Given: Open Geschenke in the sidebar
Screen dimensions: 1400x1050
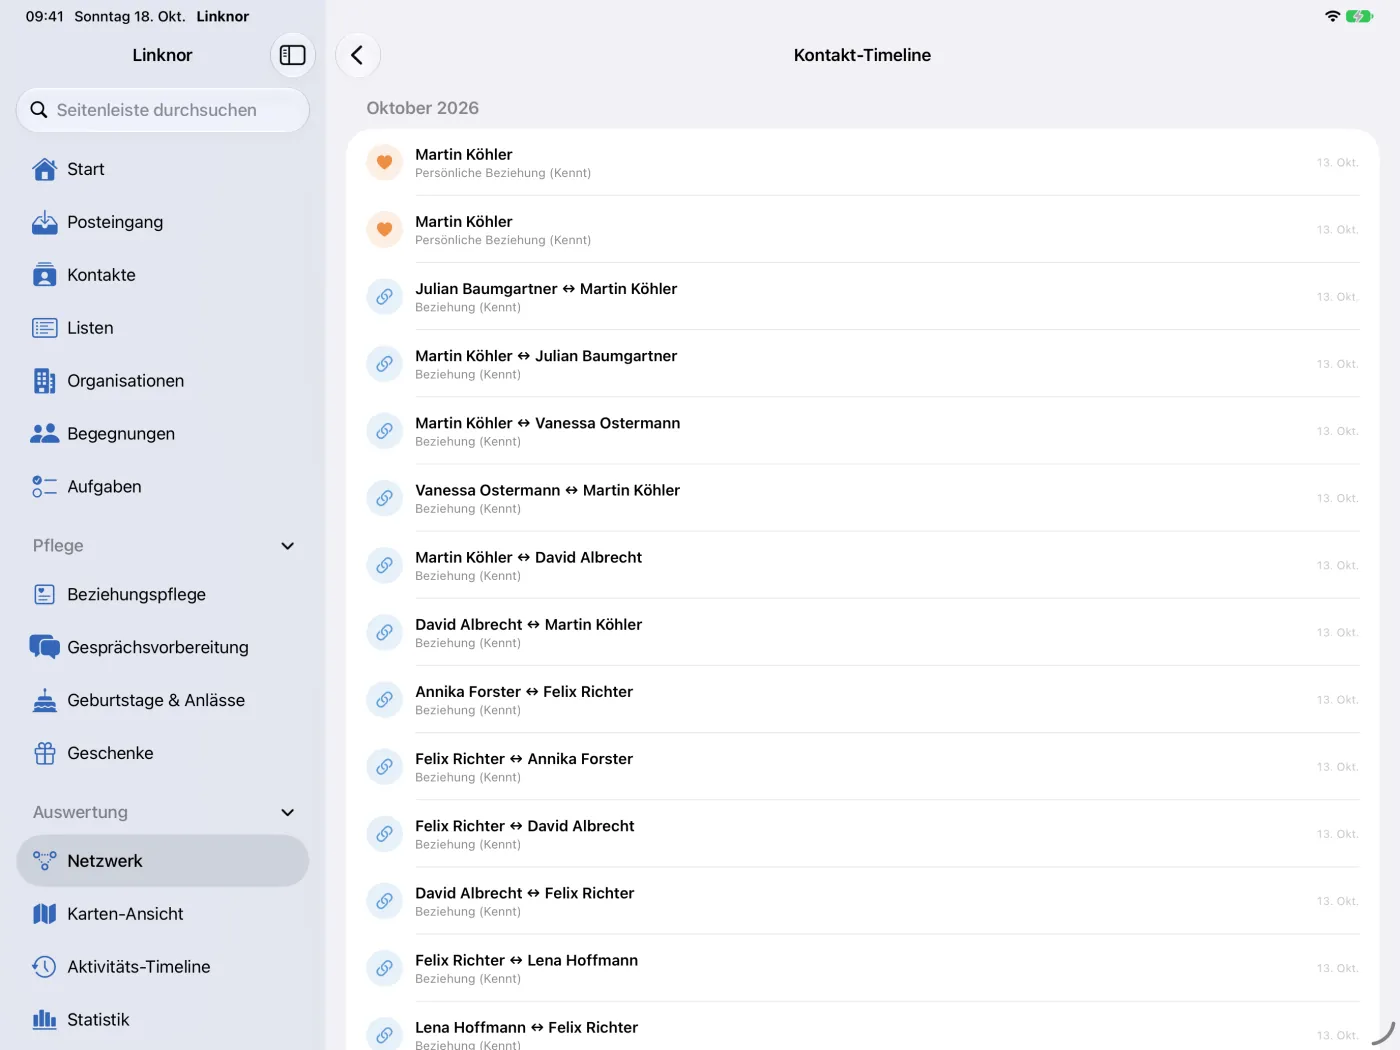Looking at the screenshot, I should click(x=163, y=753).
